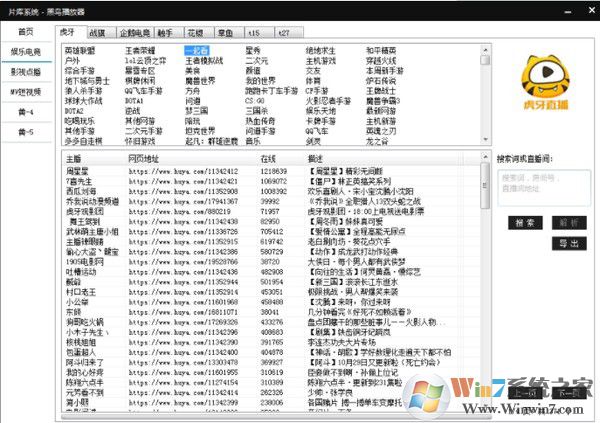Click category list scrollbar up arrow
Image resolution: width=600 pixels, height=423 pixels.
tap(485, 50)
